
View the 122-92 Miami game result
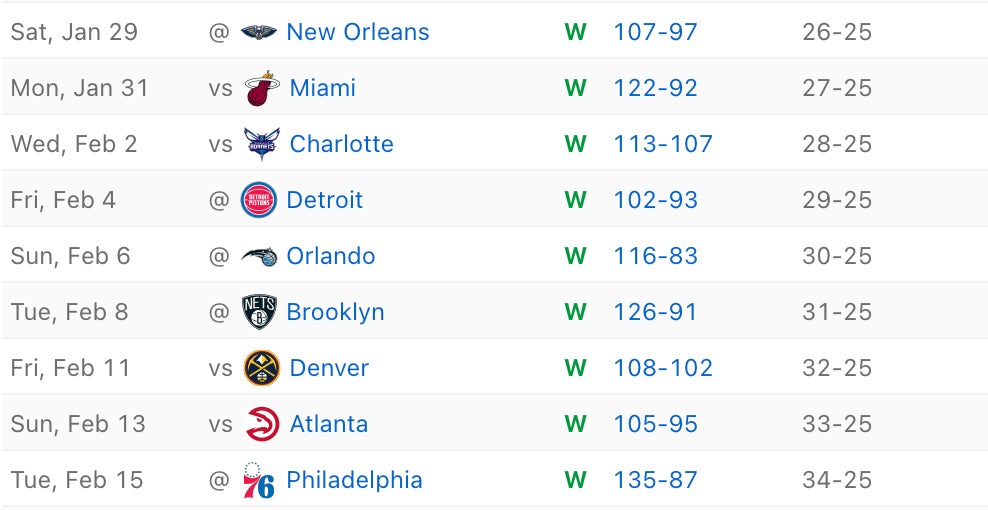[655, 88]
